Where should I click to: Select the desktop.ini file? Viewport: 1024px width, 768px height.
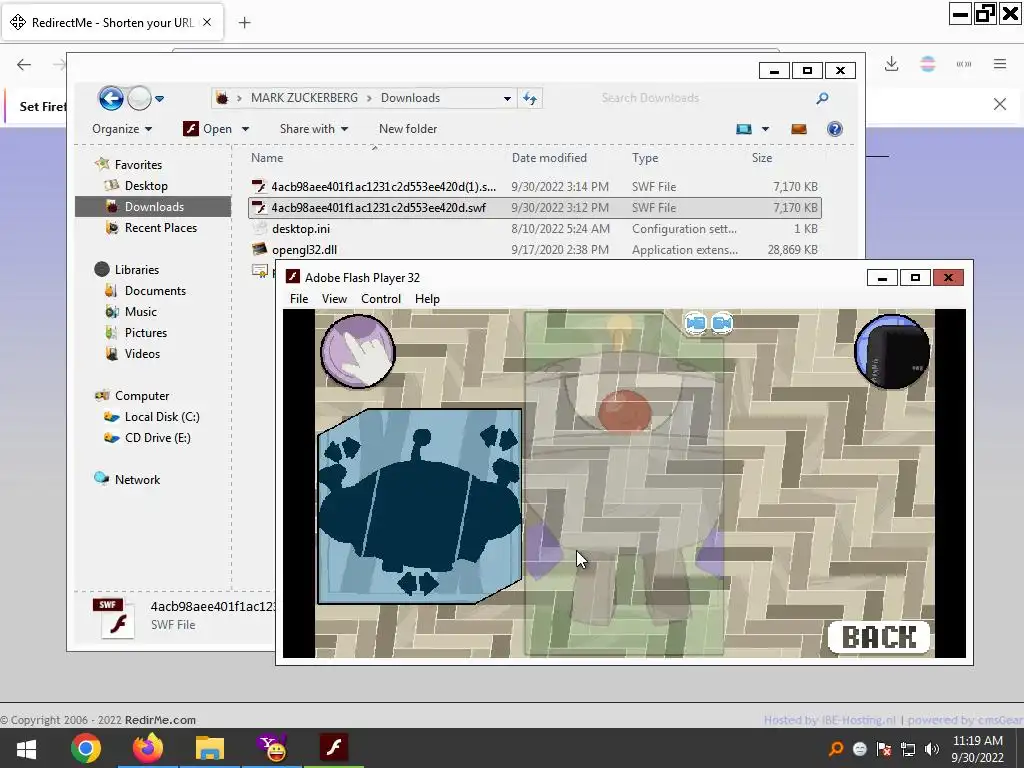click(534, 229)
